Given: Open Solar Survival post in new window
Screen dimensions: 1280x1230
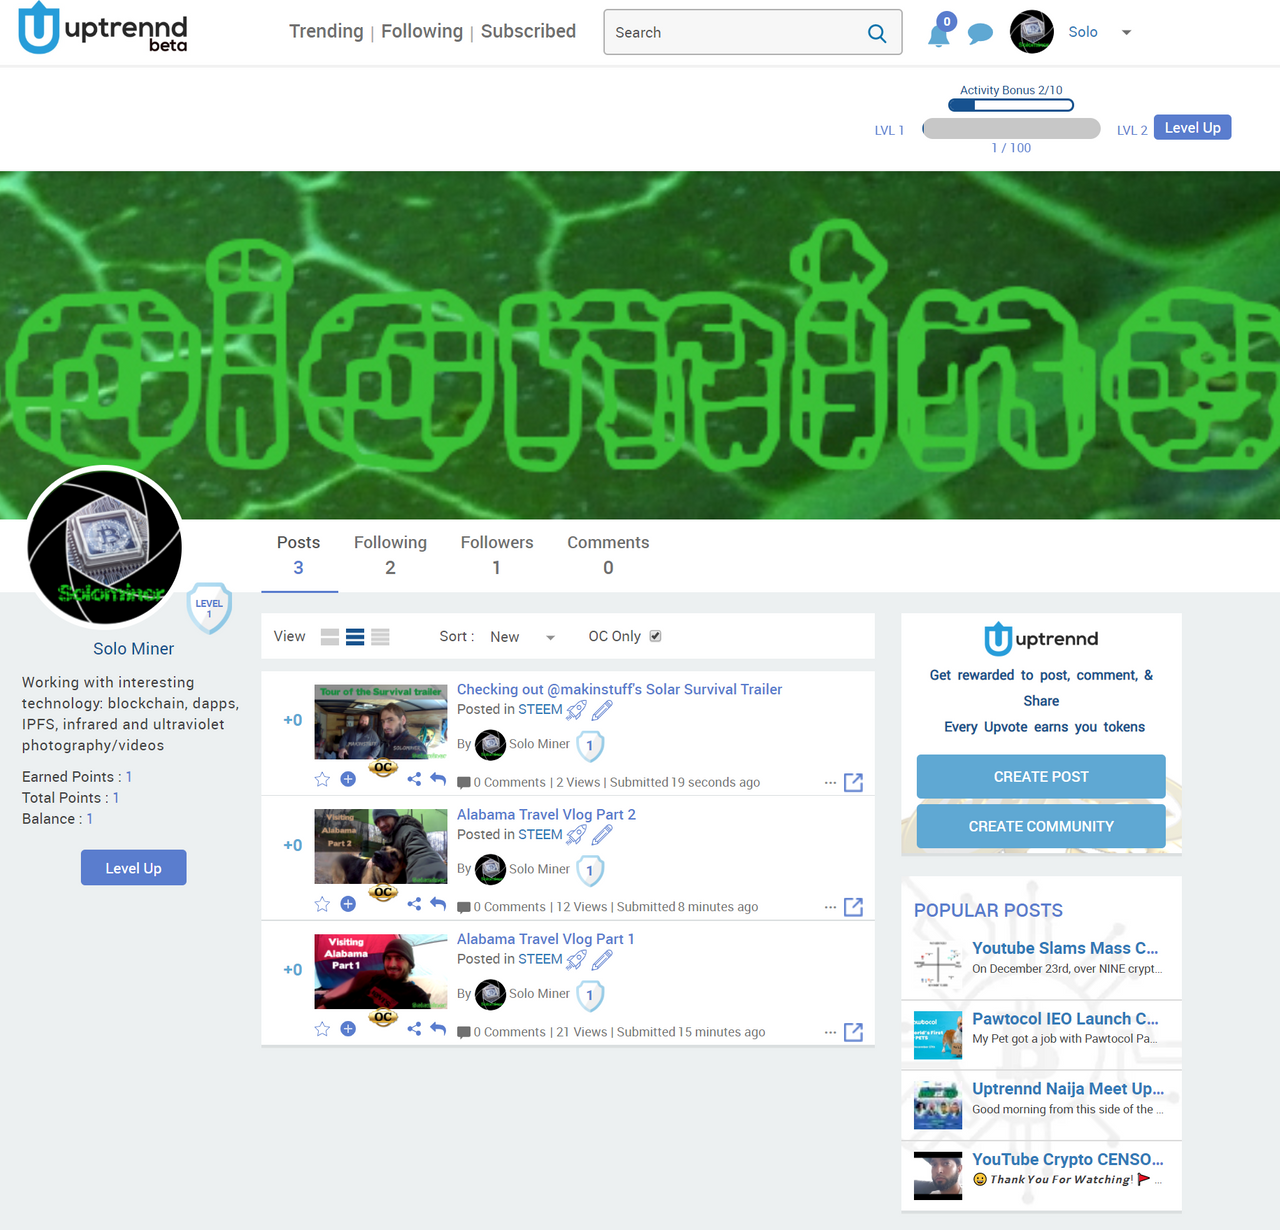Looking at the screenshot, I should coord(853,782).
